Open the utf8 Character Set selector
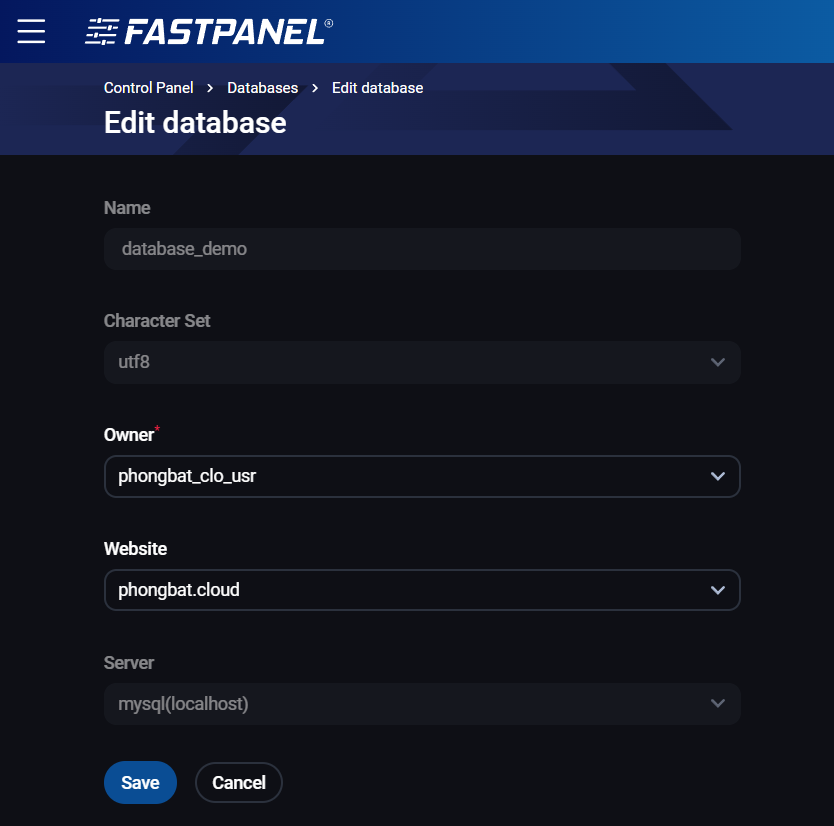 pyautogui.click(x=400, y=362)
